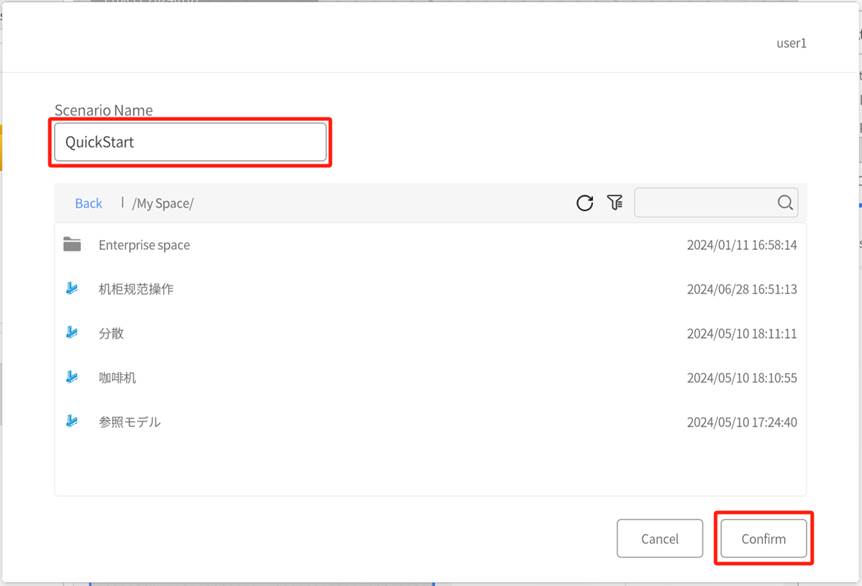The image size is (862, 586).
Task: Click inside the file search box
Action: [x=705, y=203]
